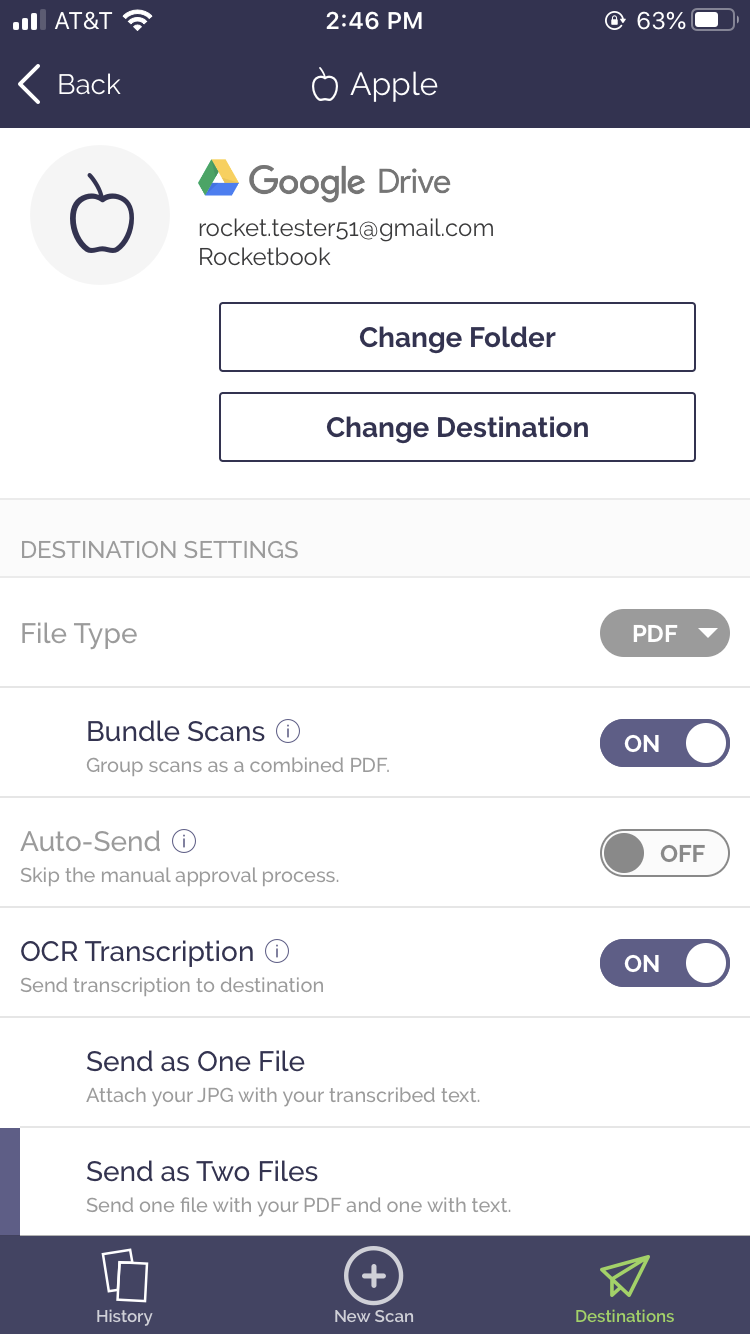This screenshot has height=1334, width=750.
Task: Disable OCR Transcription toggle
Action: [664, 964]
